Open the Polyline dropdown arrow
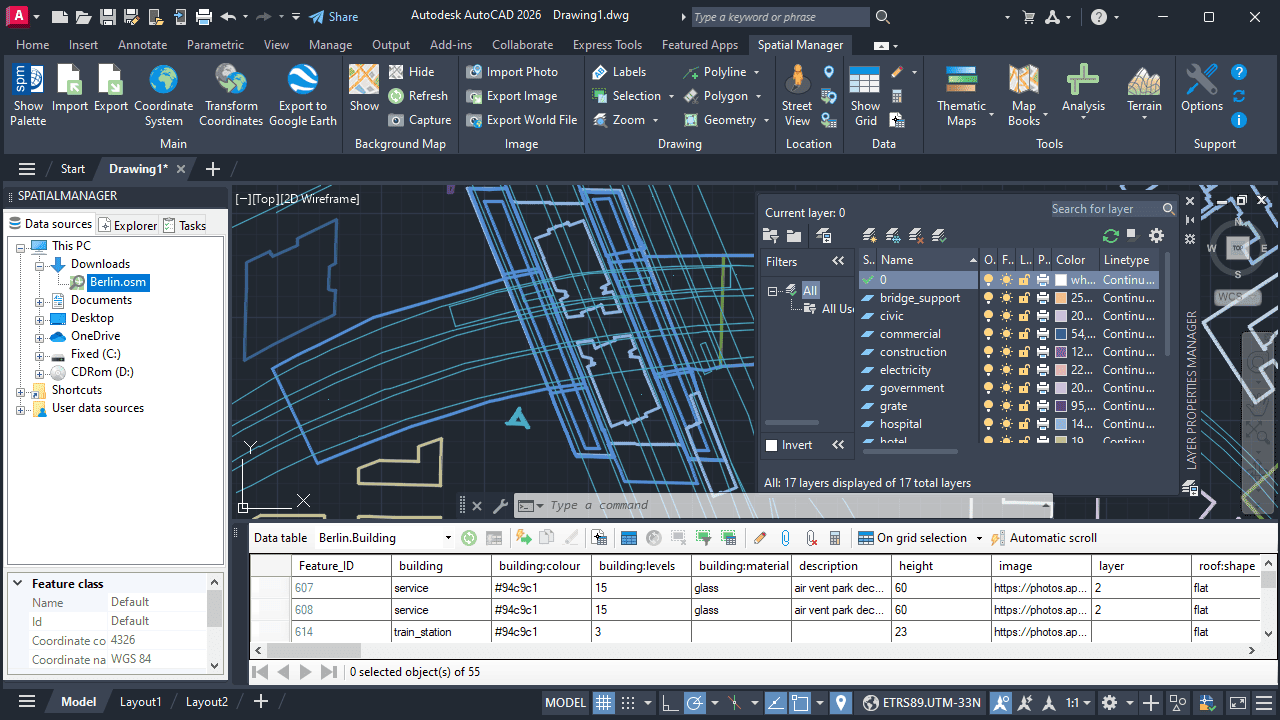Image resolution: width=1280 pixels, height=720 pixels. (756, 72)
